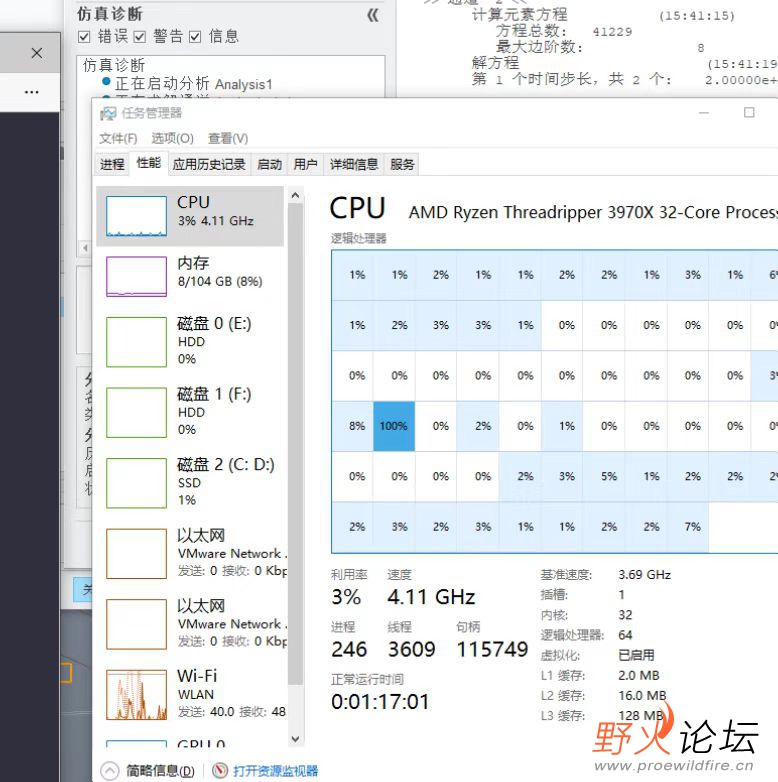Image resolution: width=778 pixels, height=782 pixels.
Task: Open the 打开资源监视器 link
Action: 275,771
